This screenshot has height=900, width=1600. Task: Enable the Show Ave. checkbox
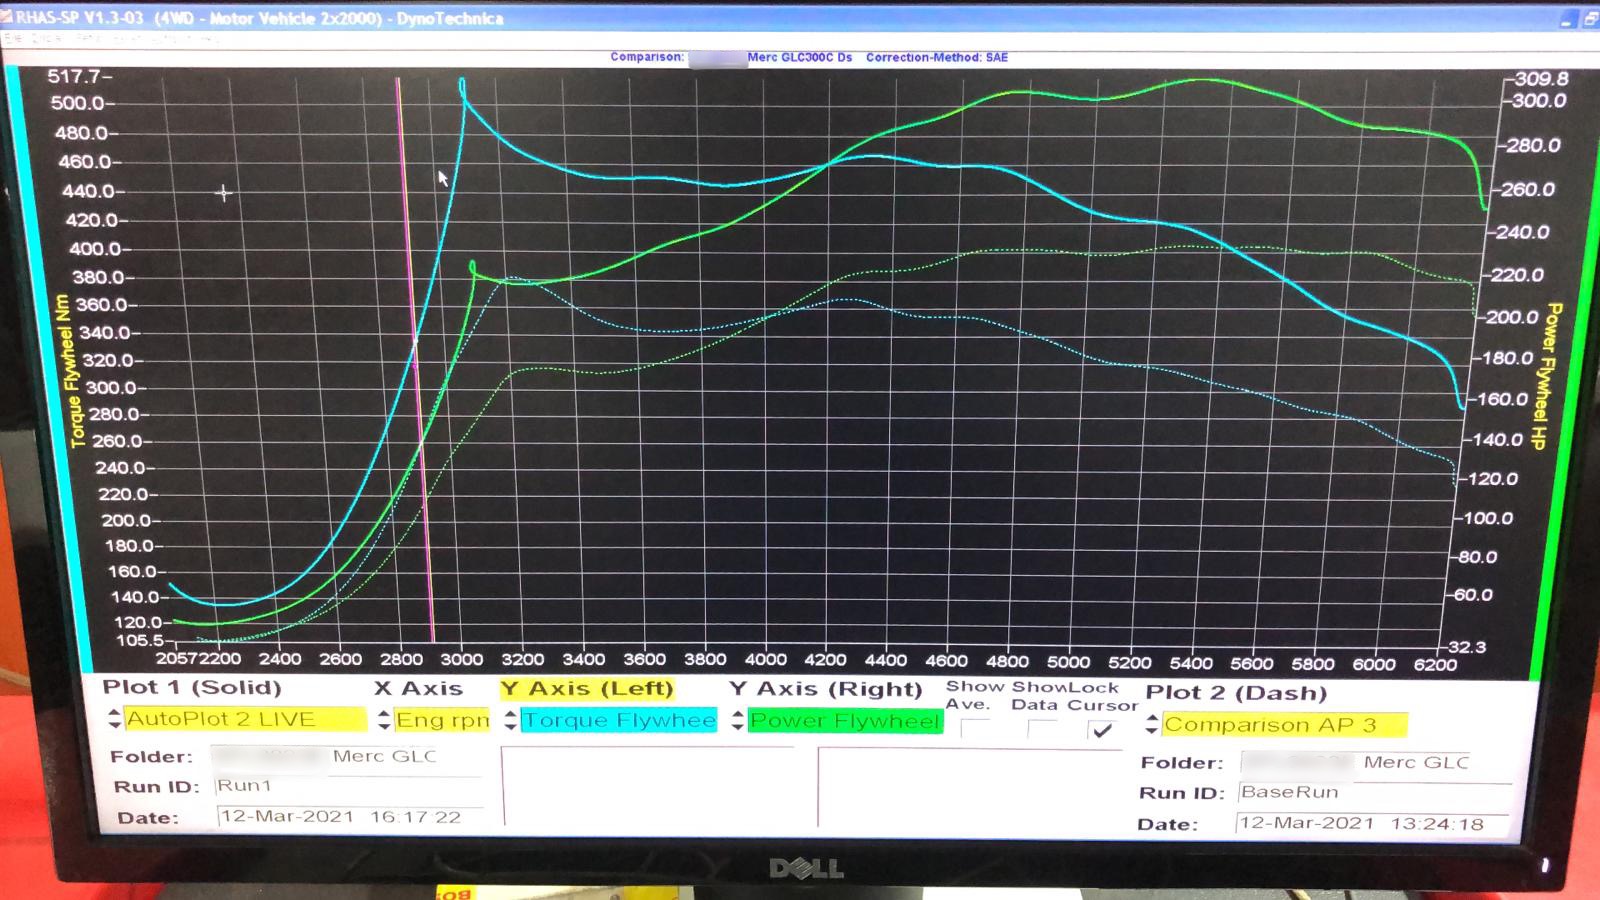975,730
